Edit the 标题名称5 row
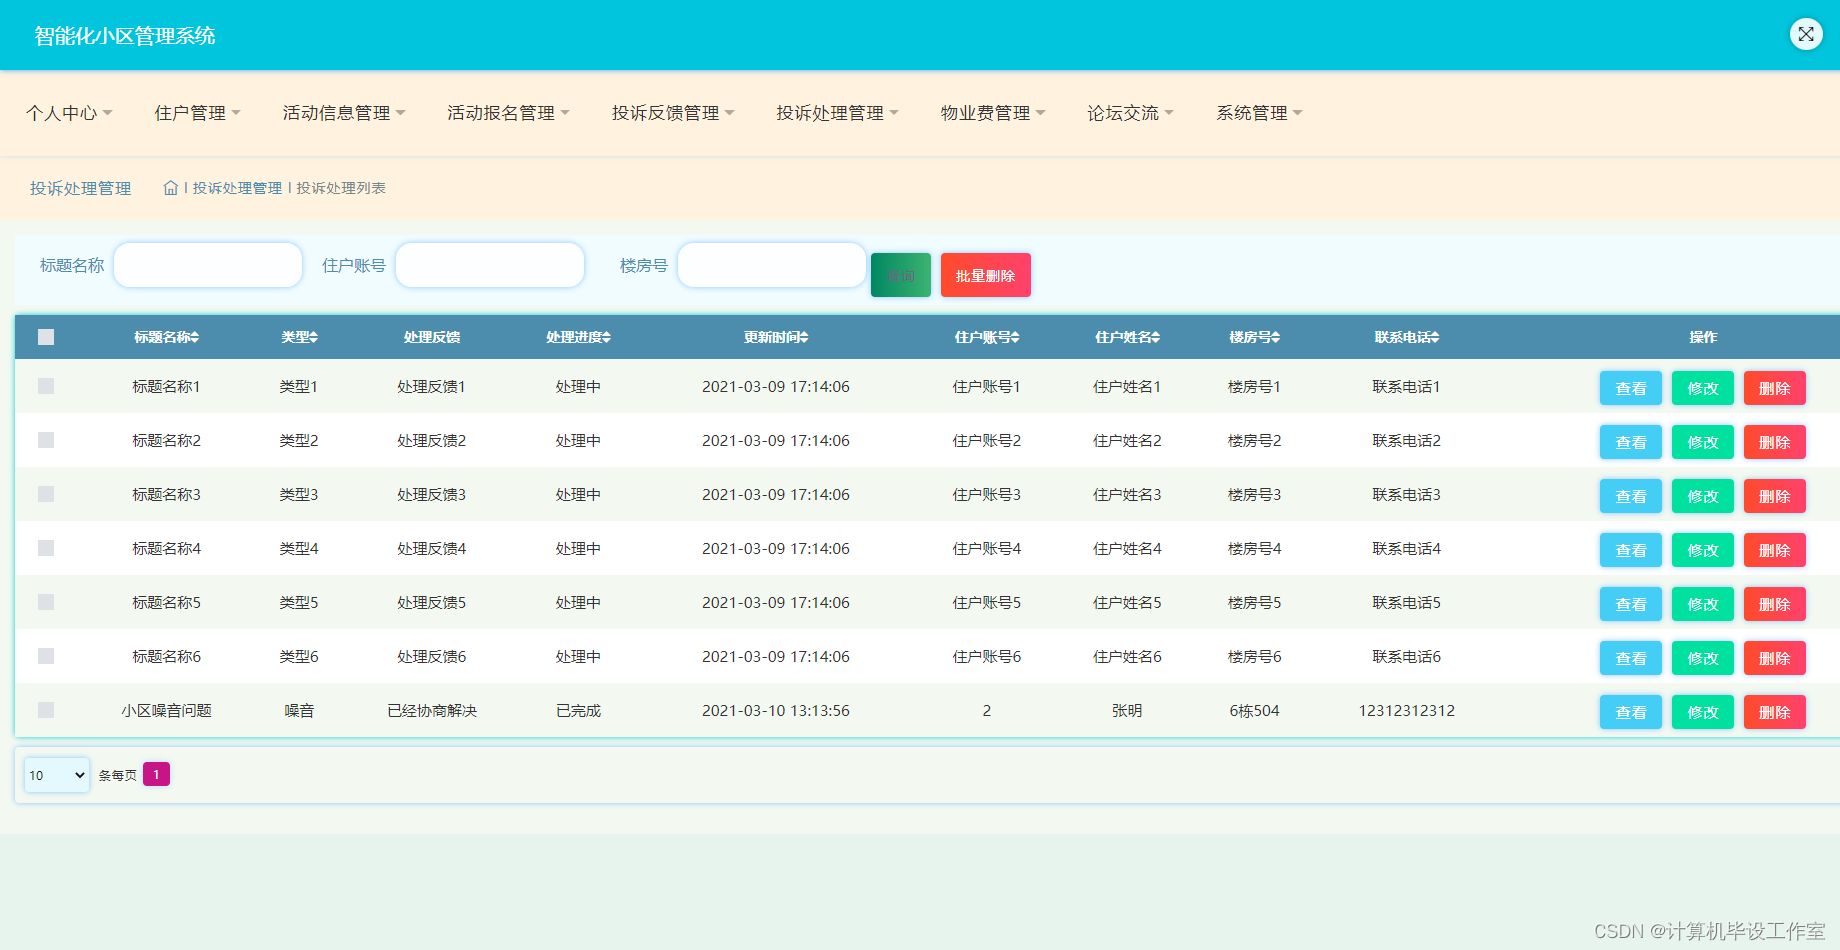Viewport: 1840px width, 950px height. click(x=1703, y=604)
